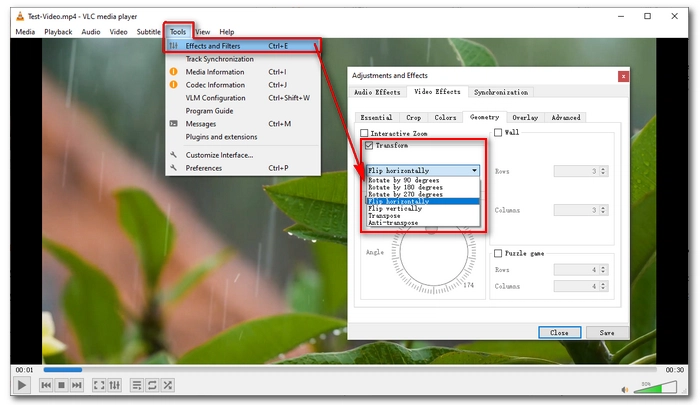700x405 pixels.
Task: Choose Flip vertically list option
Action: (423, 209)
